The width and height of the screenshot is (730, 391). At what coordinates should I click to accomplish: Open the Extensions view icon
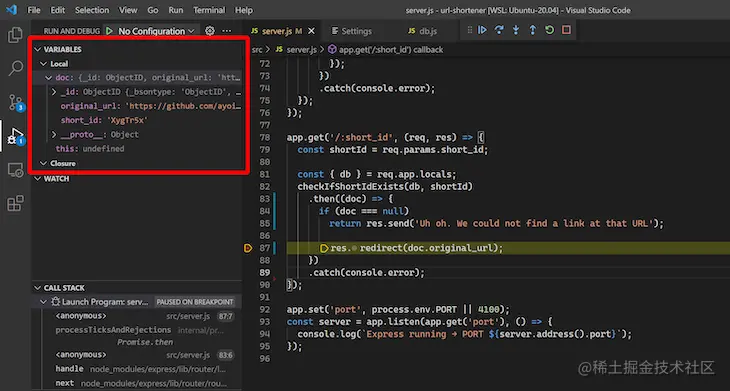coord(15,204)
